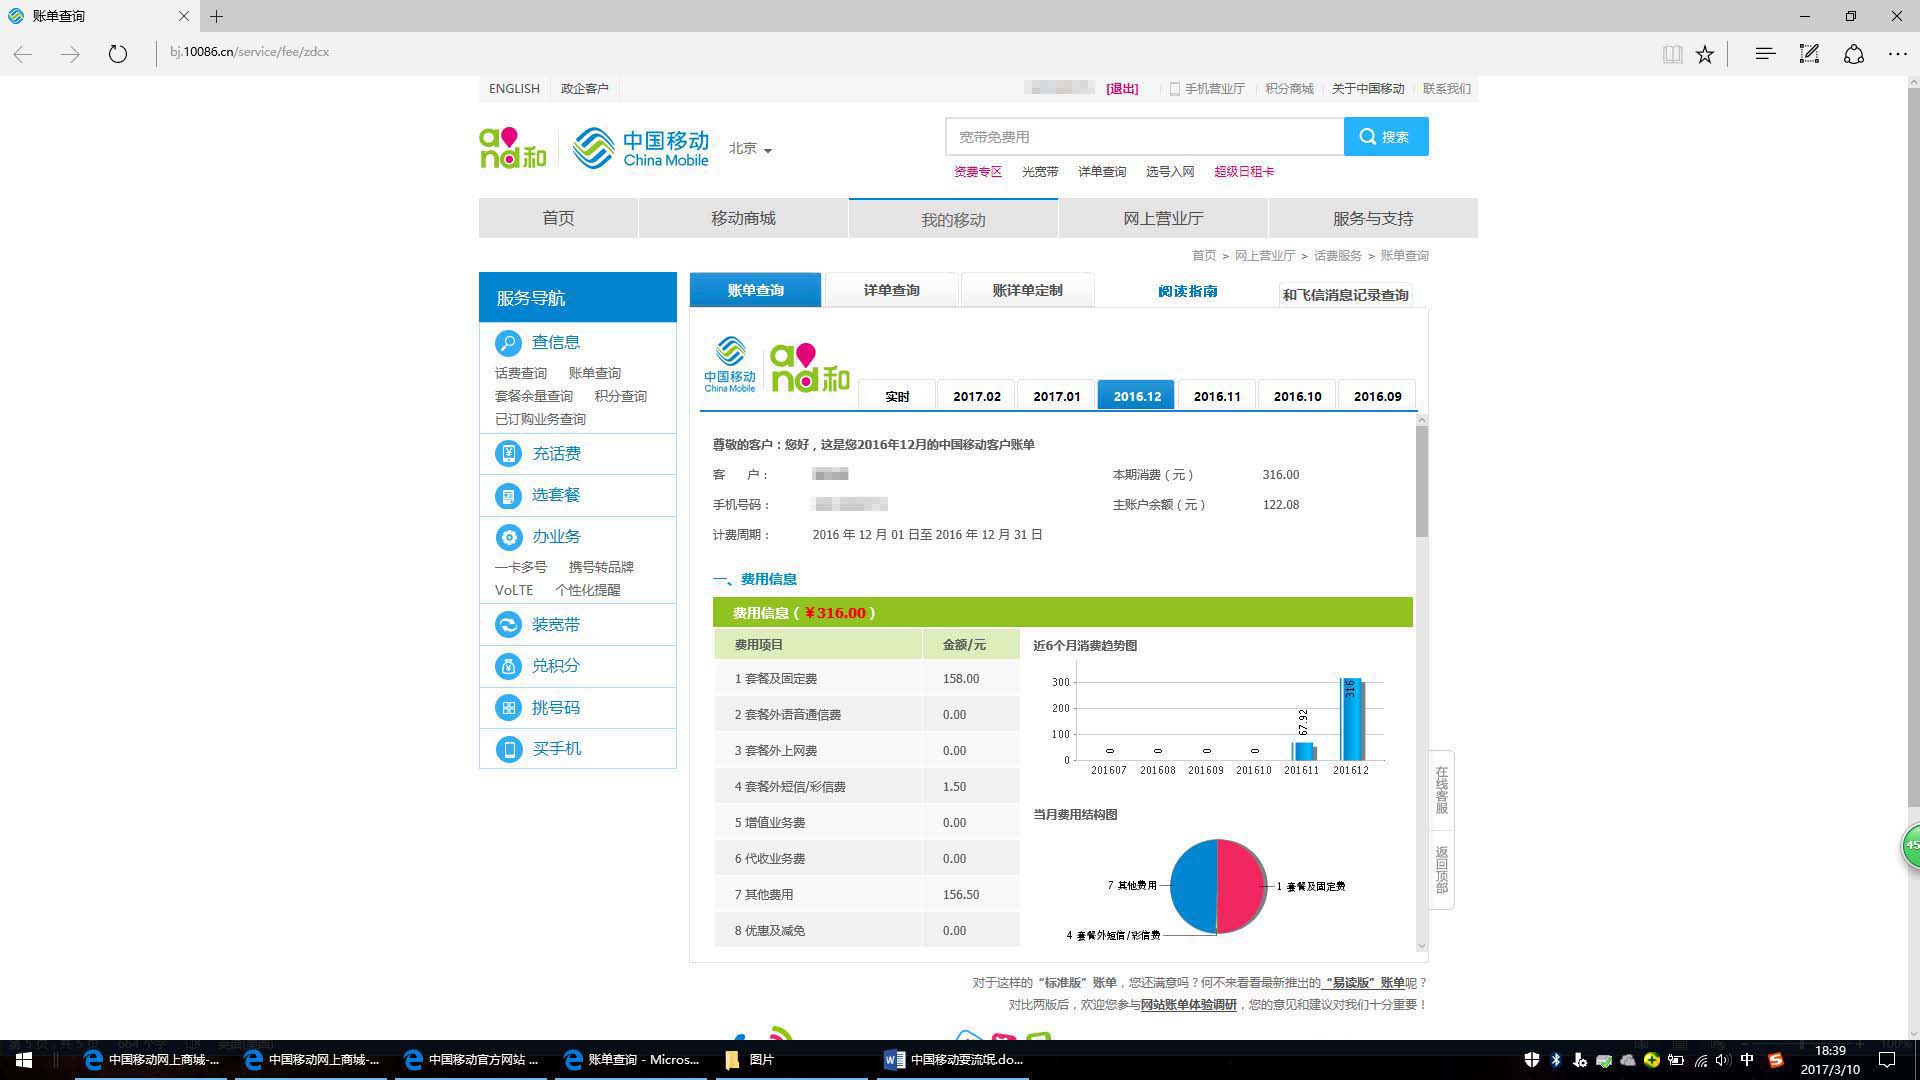Open the 积分商城 top link
This screenshot has width=1920, height=1080.
click(x=1289, y=89)
